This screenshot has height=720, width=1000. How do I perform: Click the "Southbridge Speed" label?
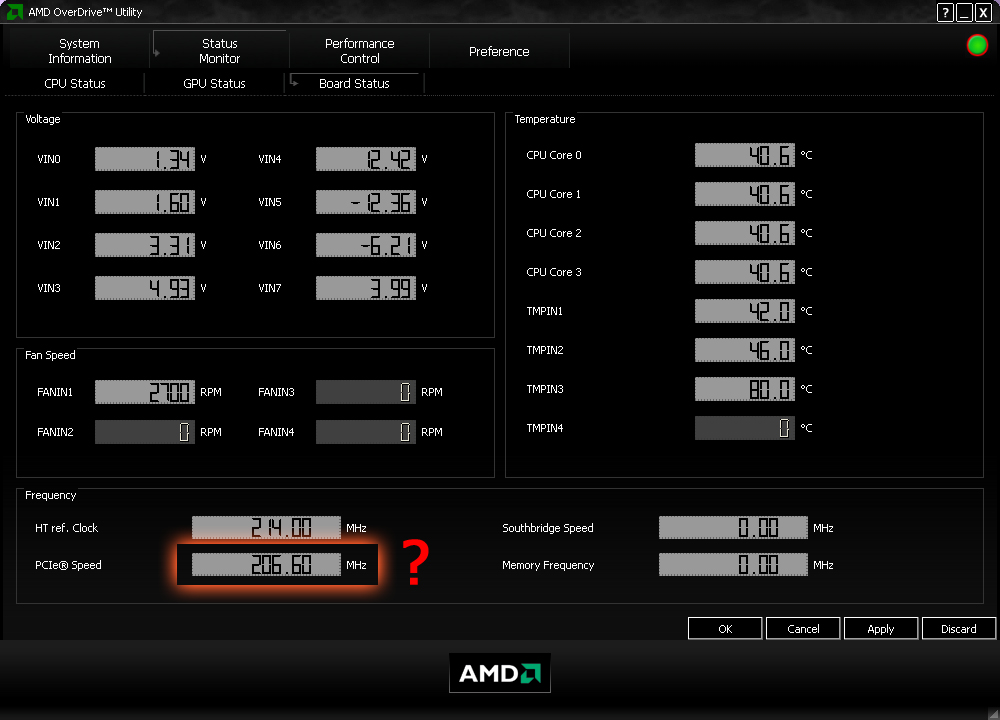548,528
